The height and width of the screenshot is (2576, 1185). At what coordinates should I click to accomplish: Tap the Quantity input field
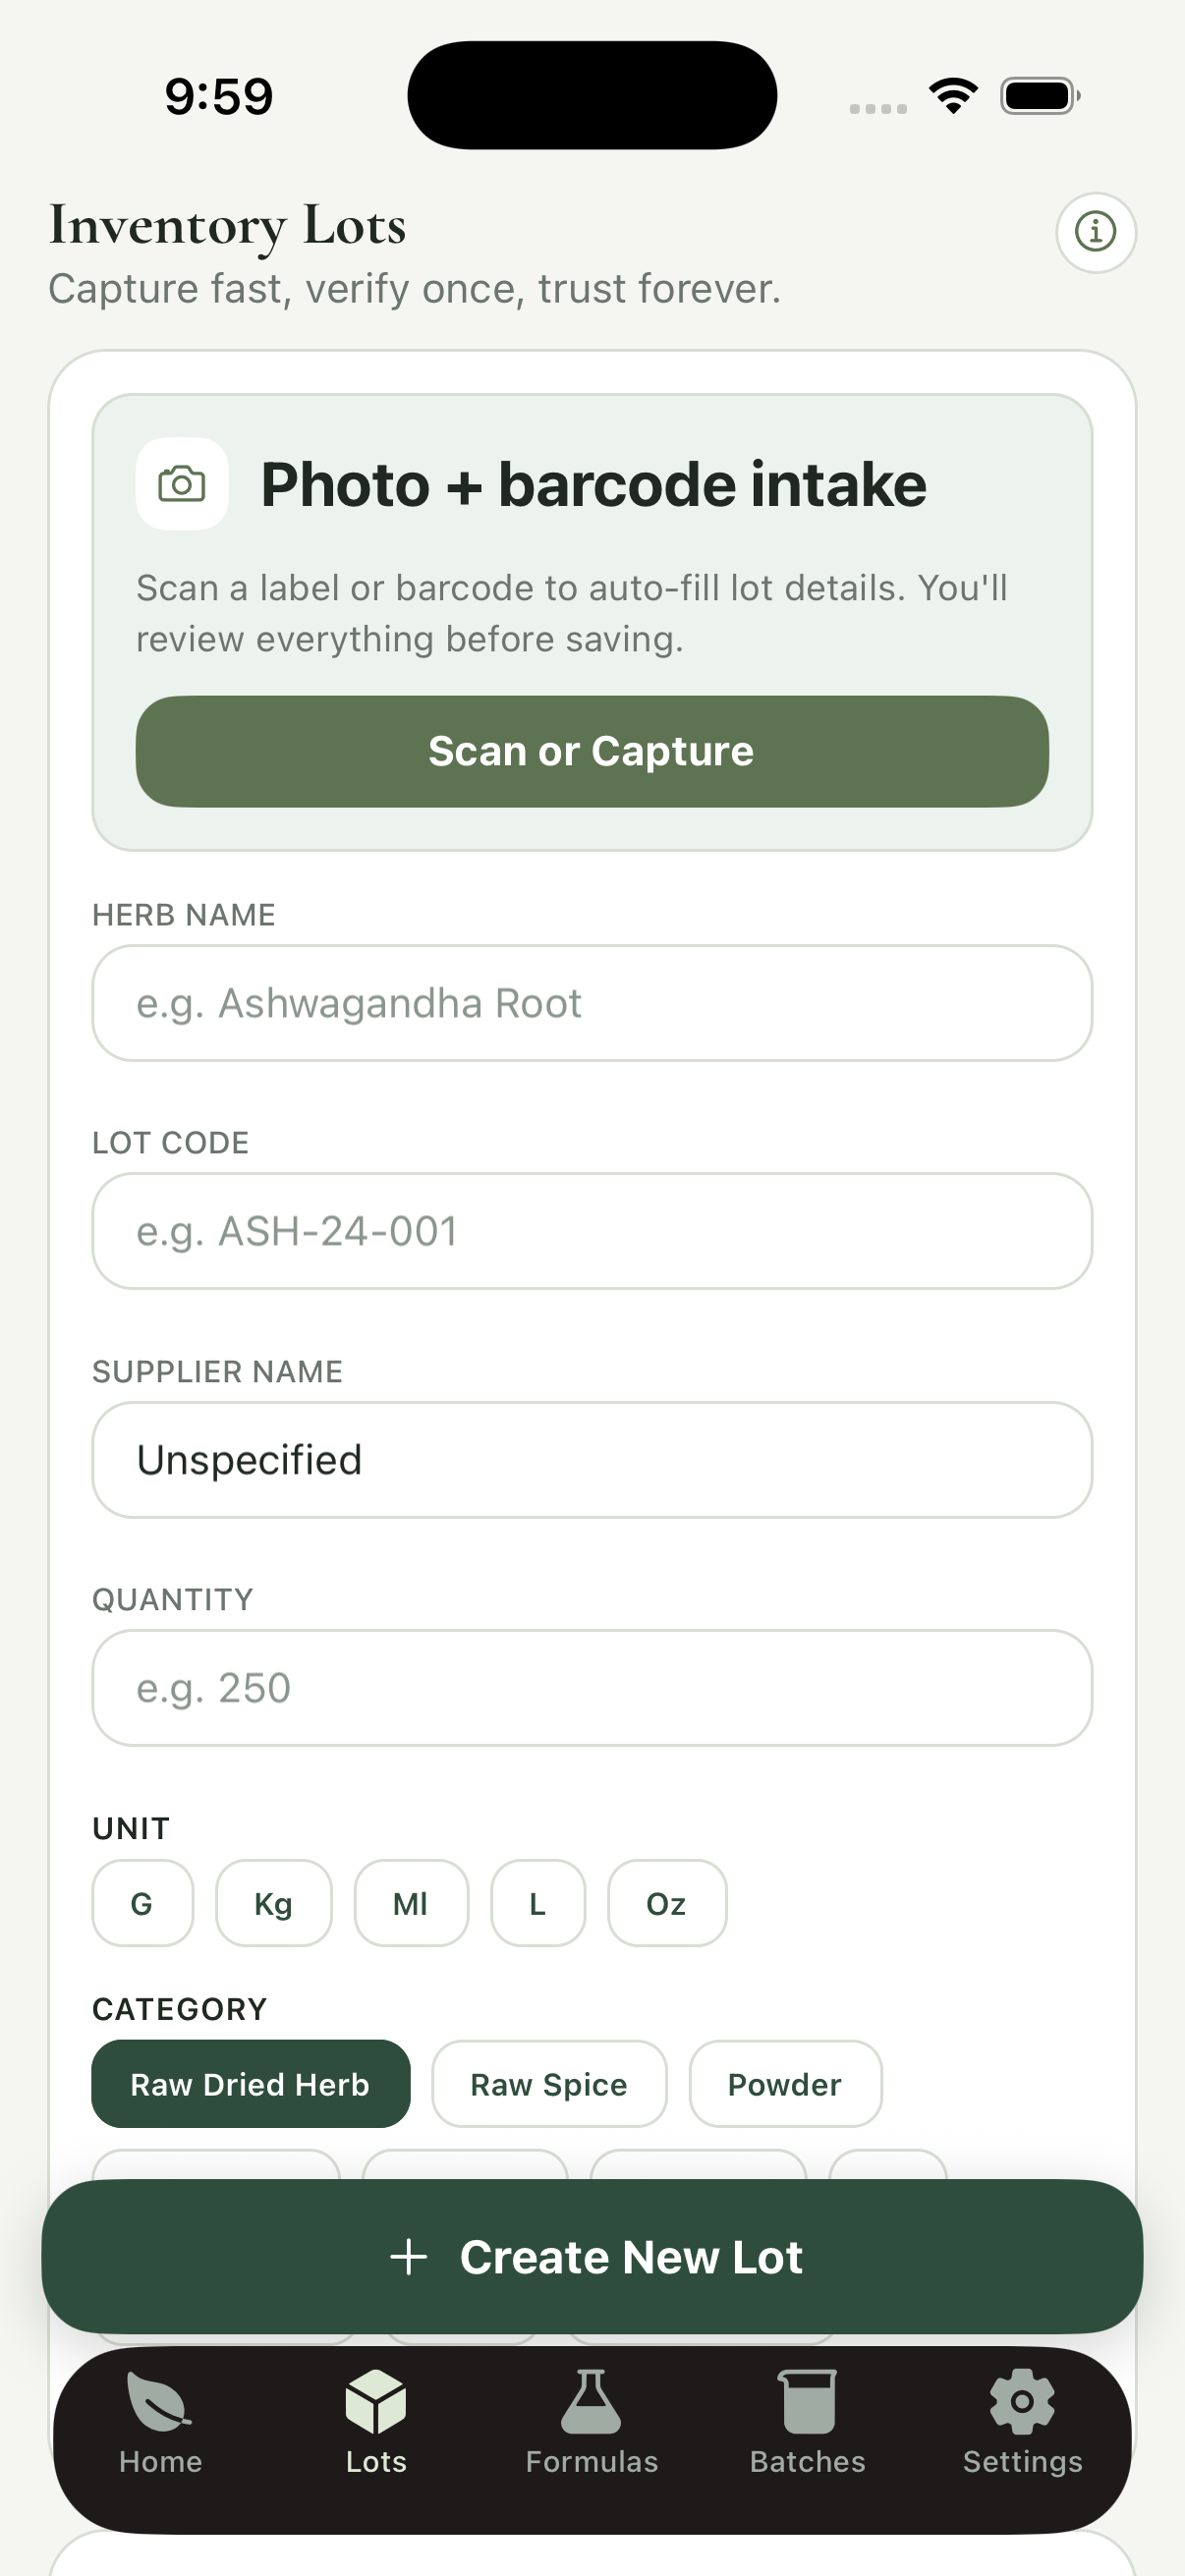coord(592,1688)
